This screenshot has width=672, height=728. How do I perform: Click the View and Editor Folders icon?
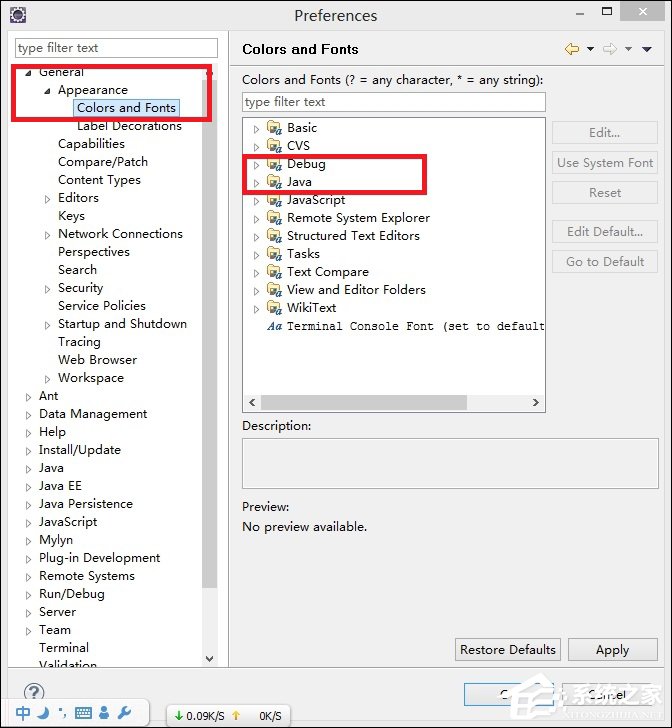pyautogui.click(x=274, y=289)
